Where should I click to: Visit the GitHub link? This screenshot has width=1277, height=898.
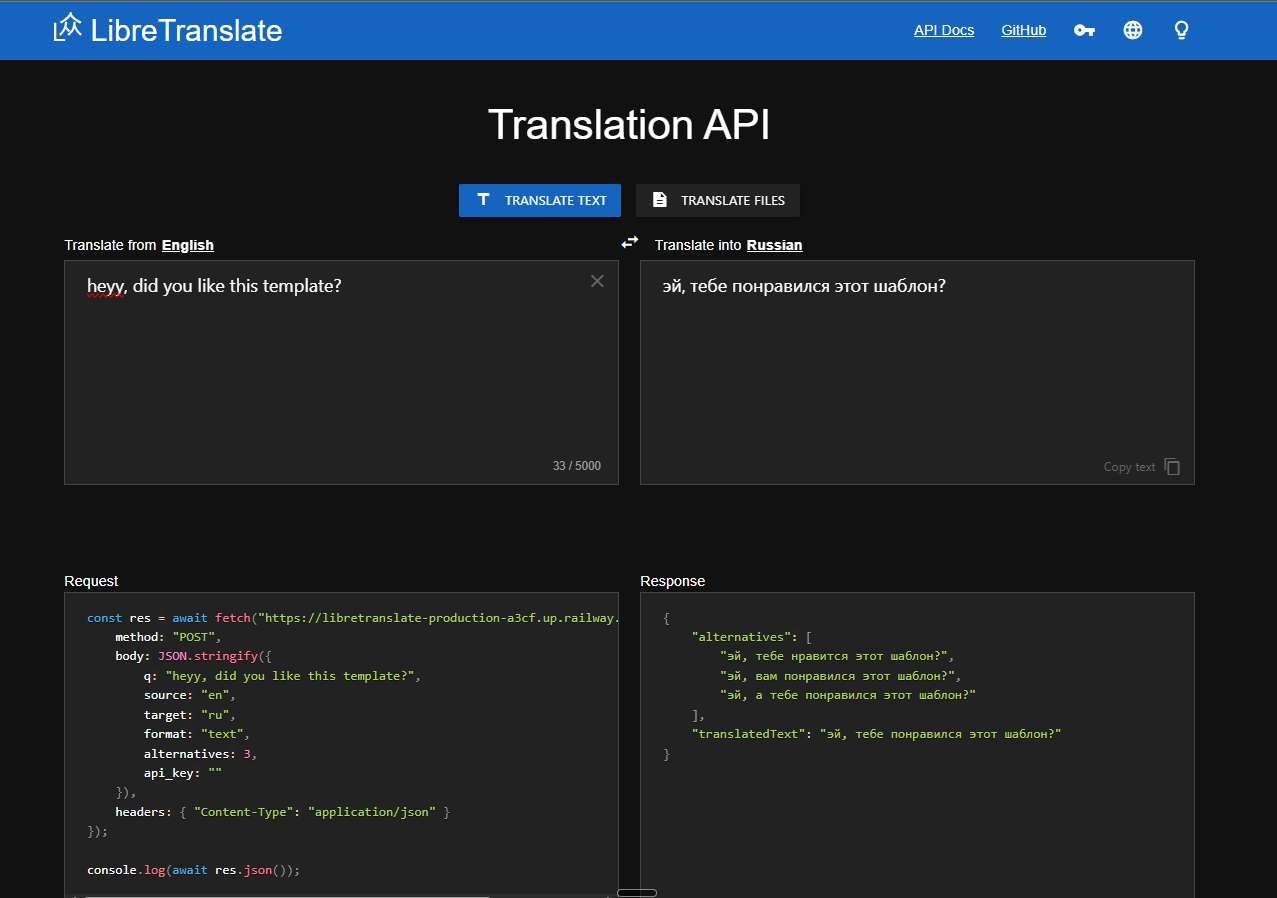click(1023, 30)
